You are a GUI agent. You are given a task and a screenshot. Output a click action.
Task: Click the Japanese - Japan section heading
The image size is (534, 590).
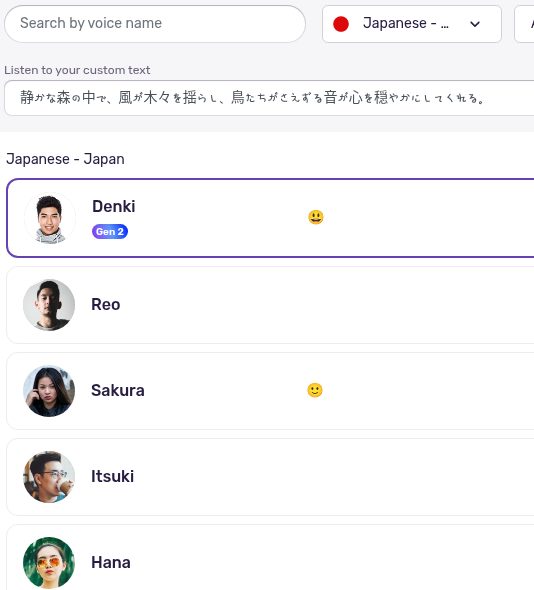(x=65, y=159)
